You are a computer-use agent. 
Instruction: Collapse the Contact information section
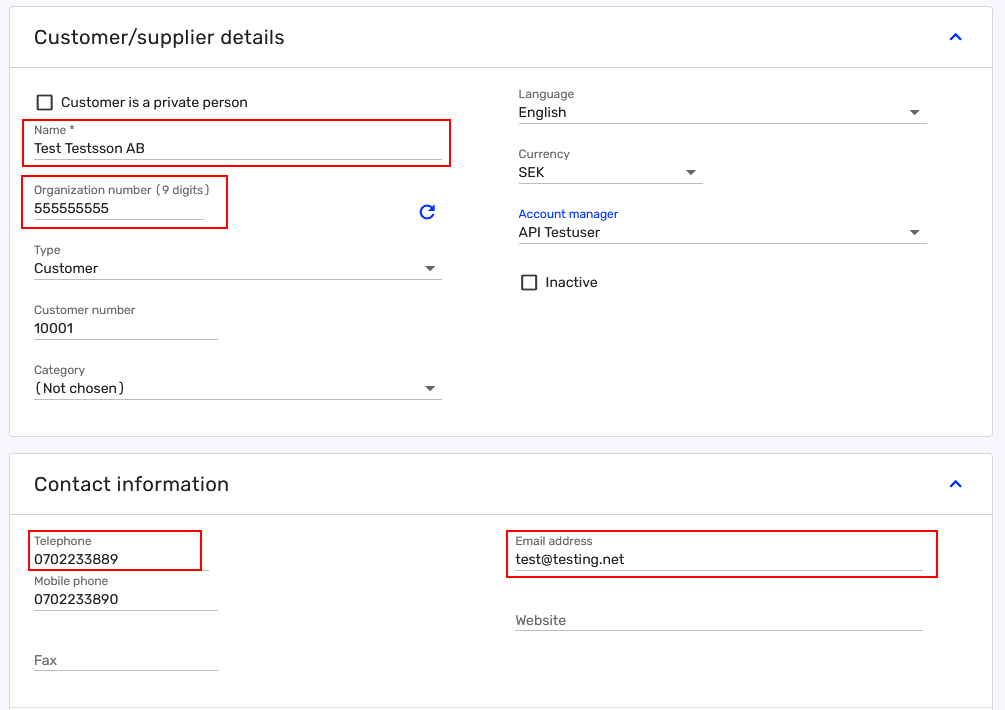click(x=955, y=485)
